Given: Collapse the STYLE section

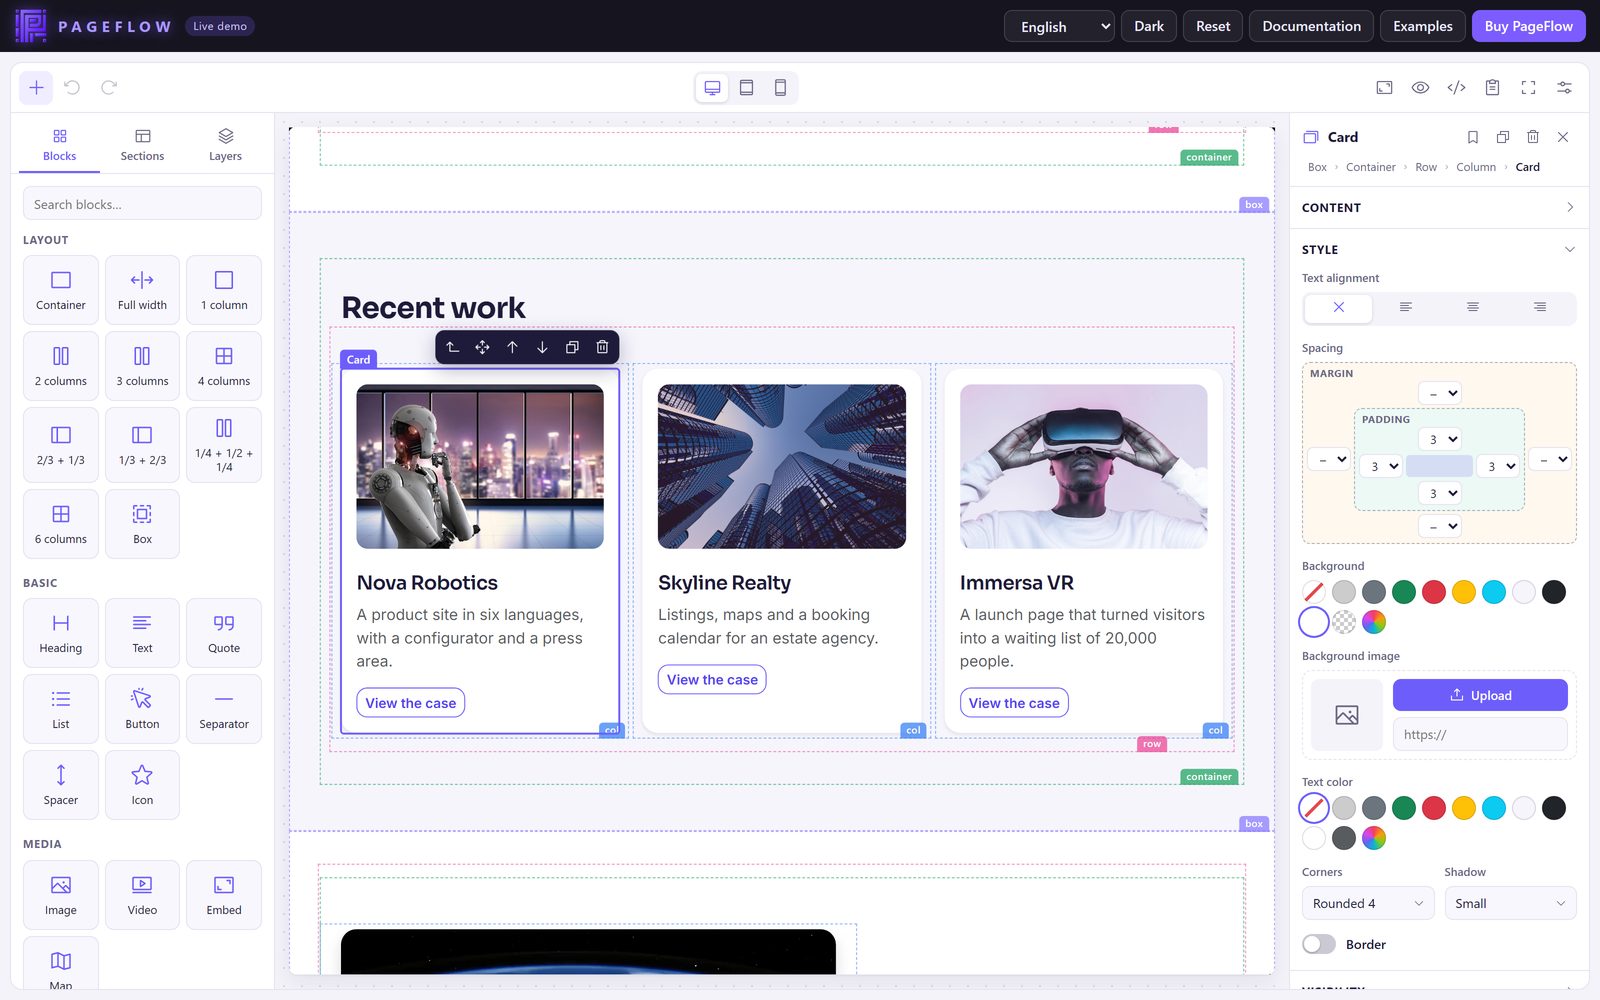Looking at the screenshot, I should [x=1439, y=249].
